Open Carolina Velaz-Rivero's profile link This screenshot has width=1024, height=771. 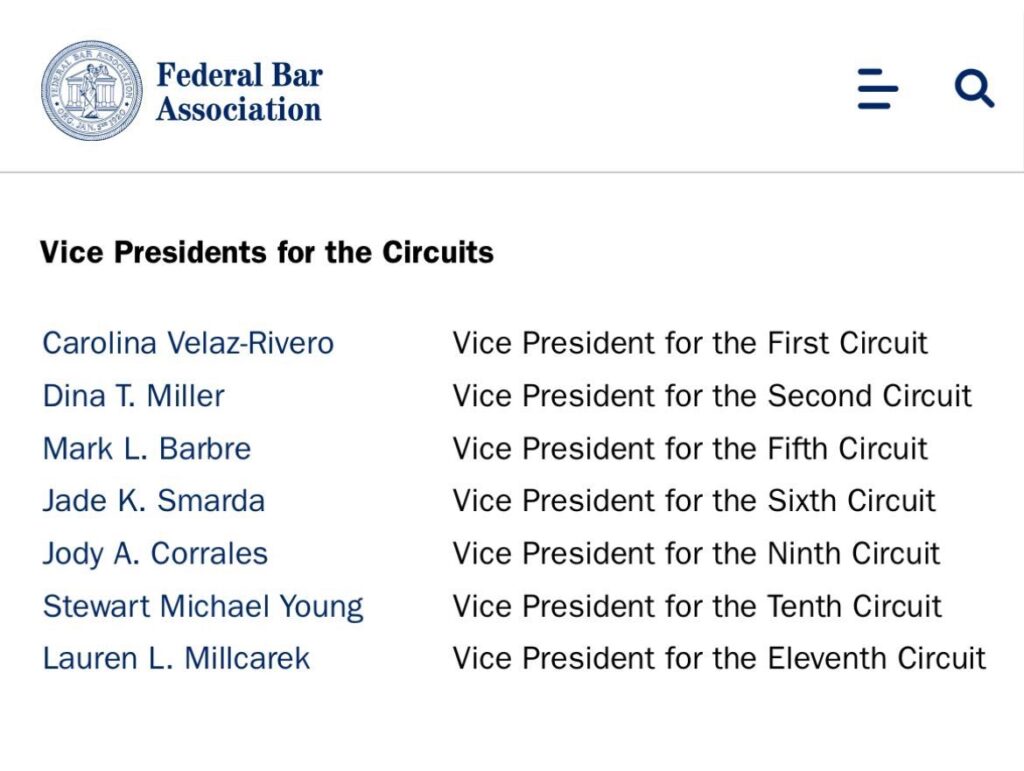pyautogui.click(x=188, y=343)
